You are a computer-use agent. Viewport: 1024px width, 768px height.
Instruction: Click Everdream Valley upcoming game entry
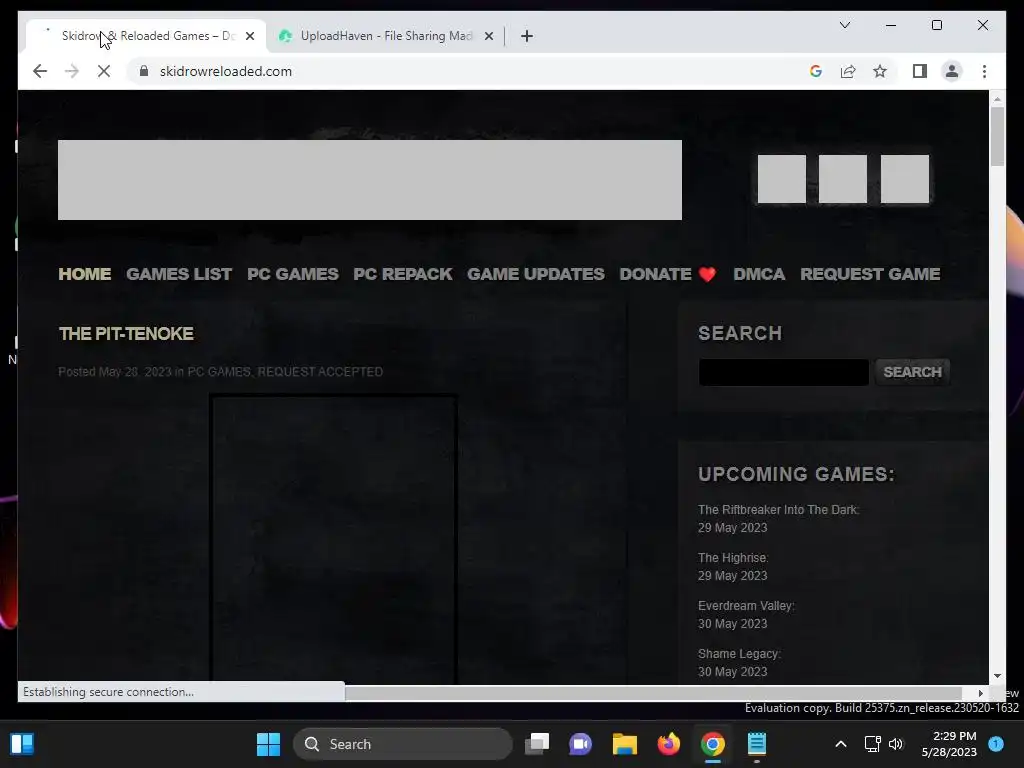(746, 605)
